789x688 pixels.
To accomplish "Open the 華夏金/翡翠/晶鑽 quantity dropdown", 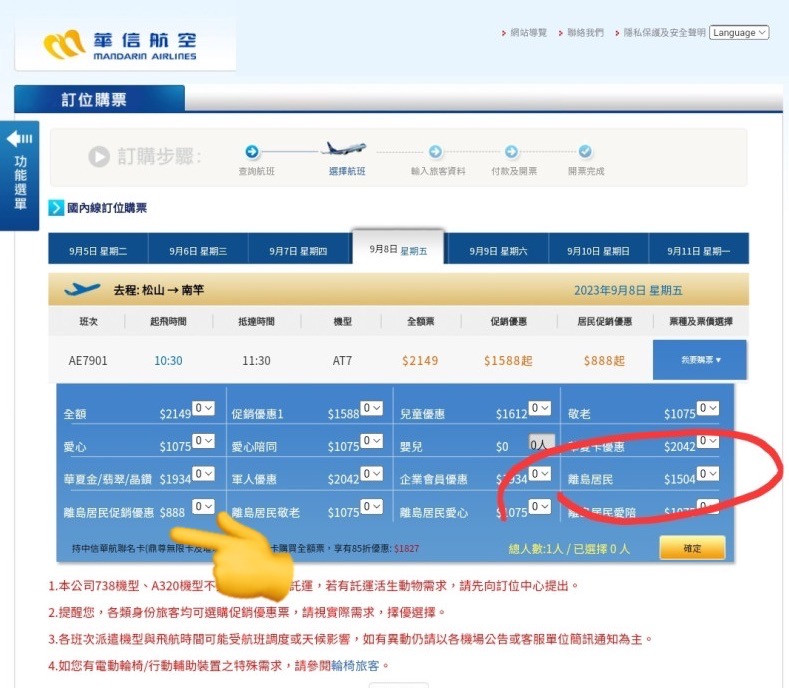I will 203,474.
